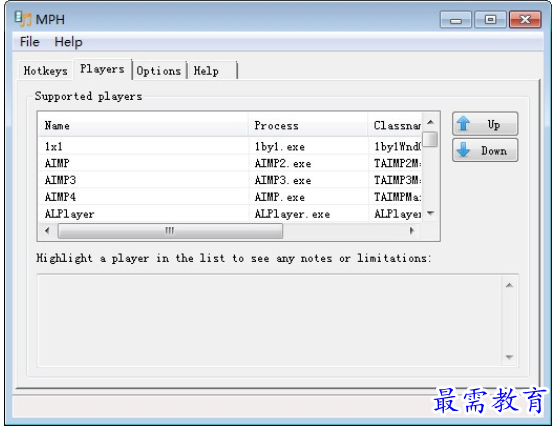
Task: Click the horizontal scrollbar left arrow
Action: tap(47, 231)
